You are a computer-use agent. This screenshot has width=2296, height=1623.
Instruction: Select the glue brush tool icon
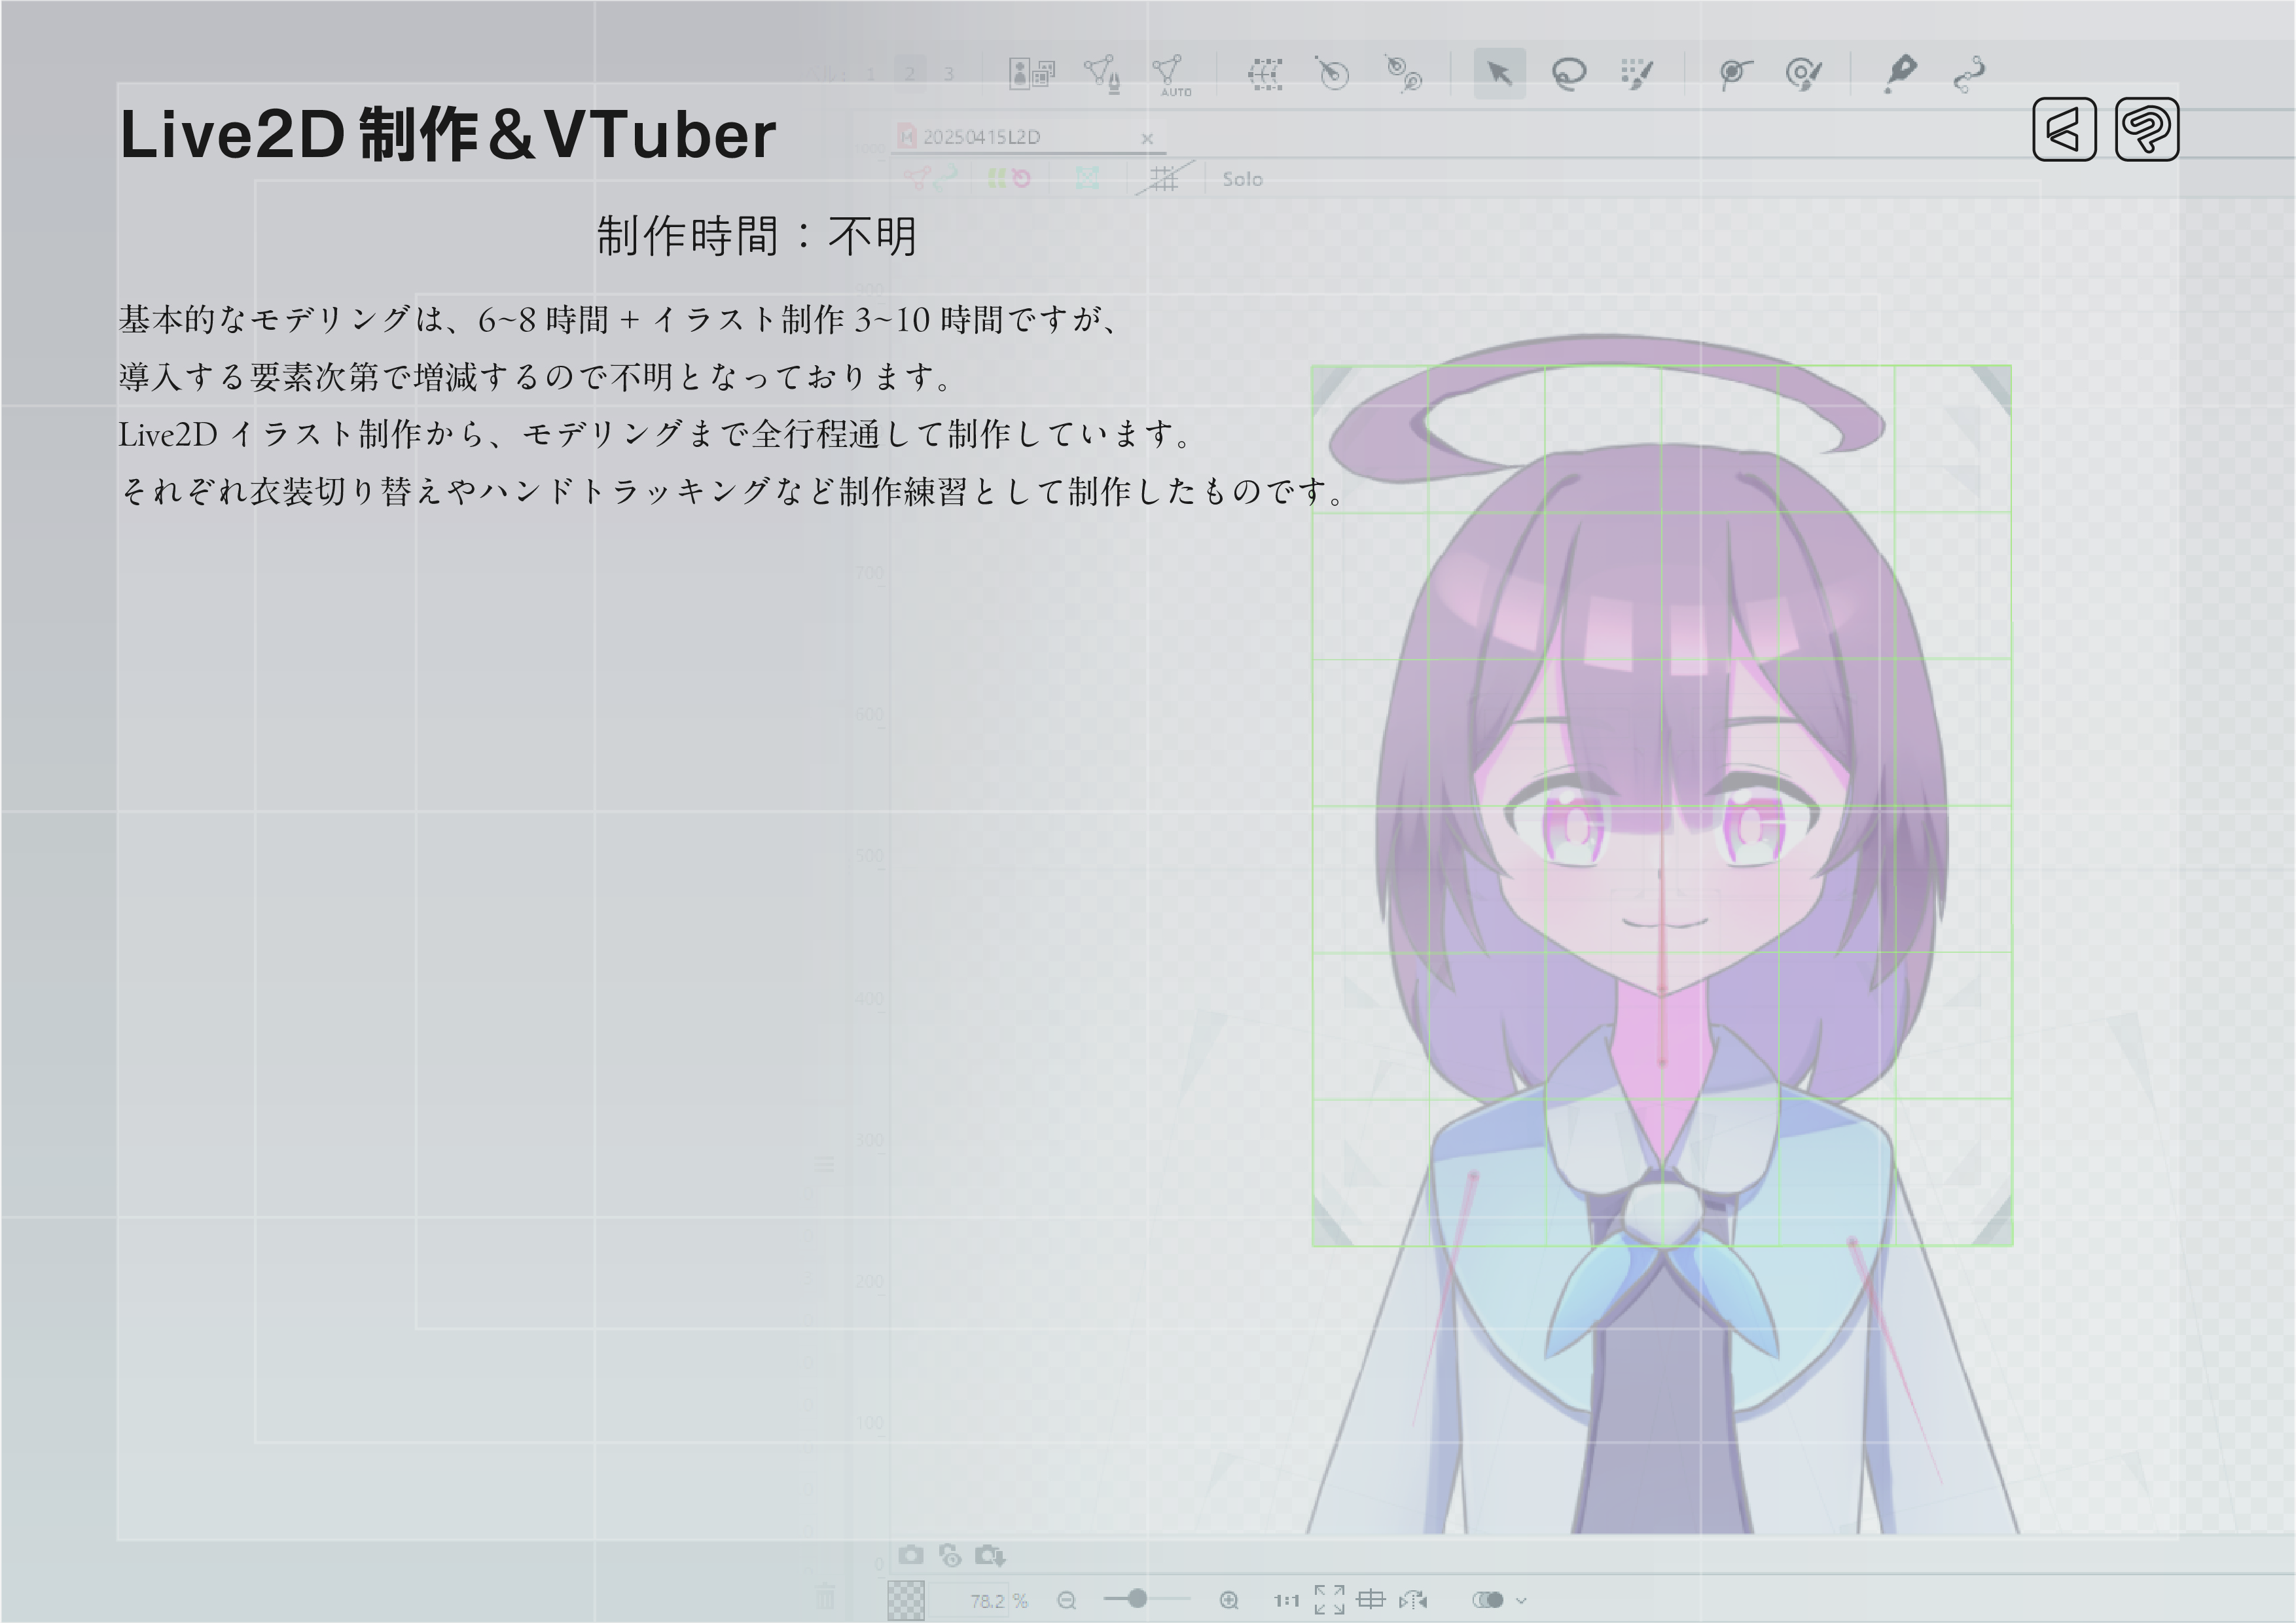1804,73
